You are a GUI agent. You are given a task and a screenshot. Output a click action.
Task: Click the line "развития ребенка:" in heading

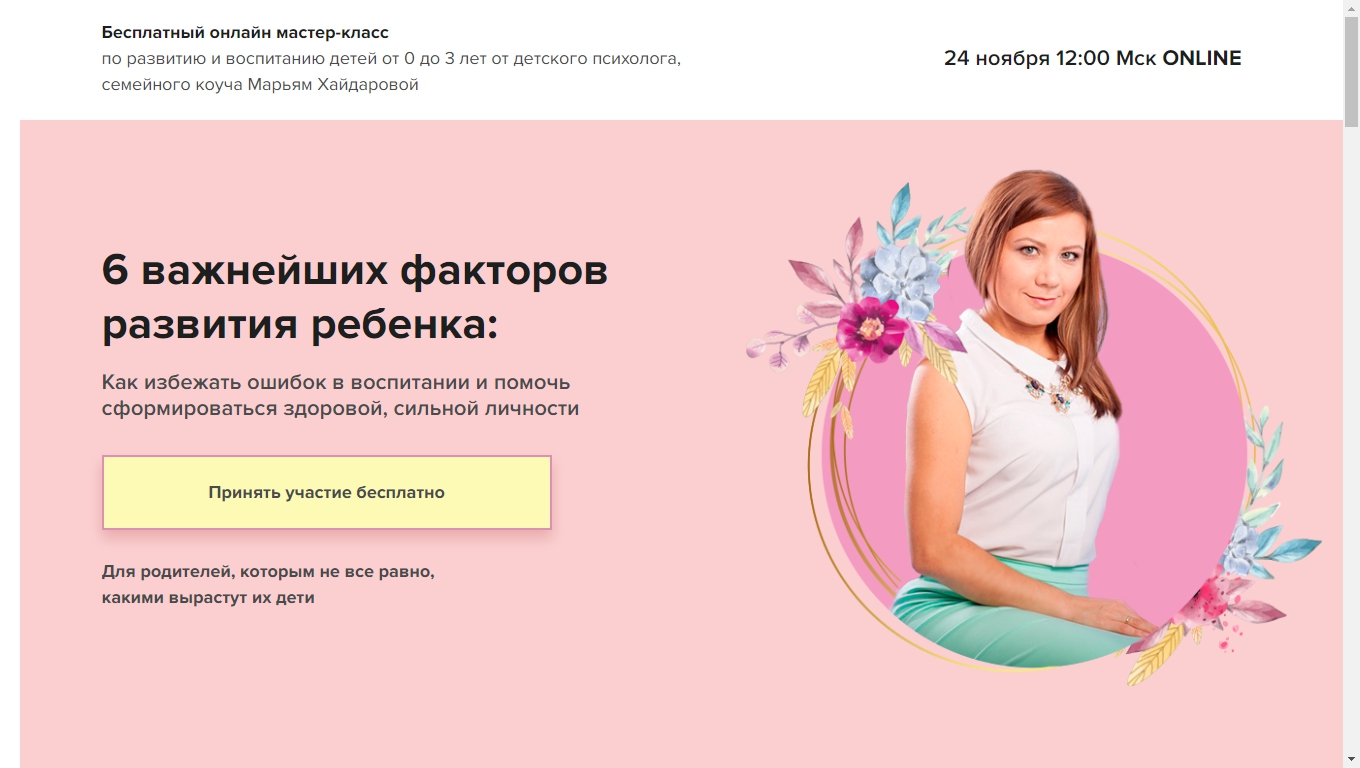coord(300,325)
